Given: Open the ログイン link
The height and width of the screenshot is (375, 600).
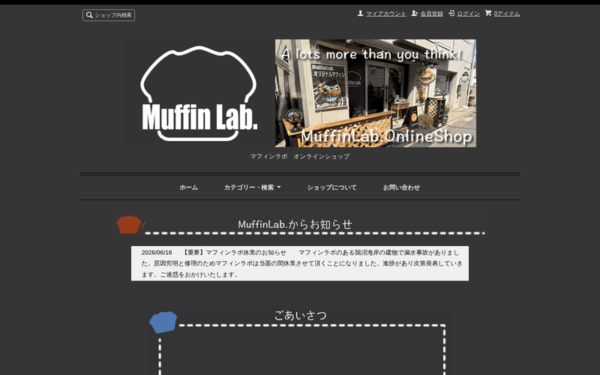Looking at the screenshot, I should click(468, 14).
